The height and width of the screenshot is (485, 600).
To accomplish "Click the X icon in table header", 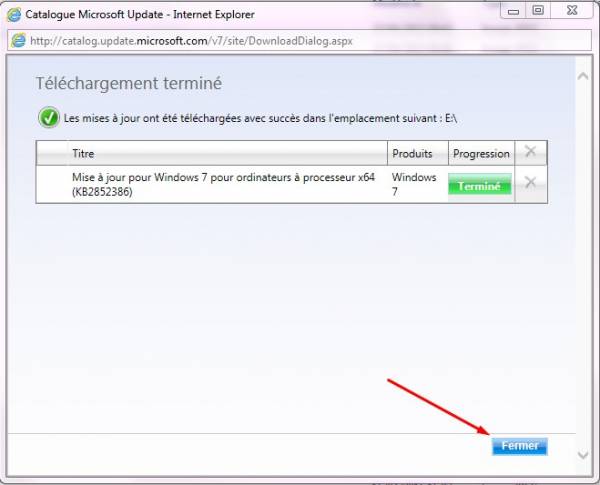I will click(530, 153).
